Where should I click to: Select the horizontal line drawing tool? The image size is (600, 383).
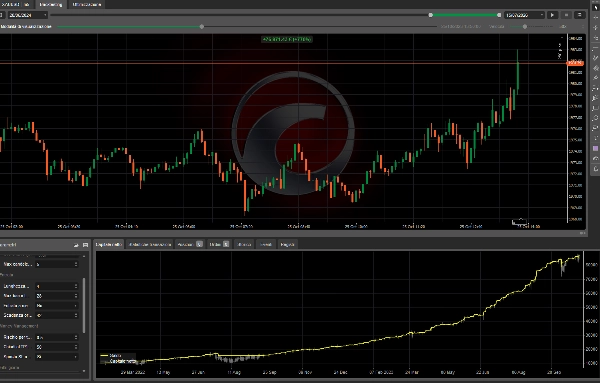[595, 47]
